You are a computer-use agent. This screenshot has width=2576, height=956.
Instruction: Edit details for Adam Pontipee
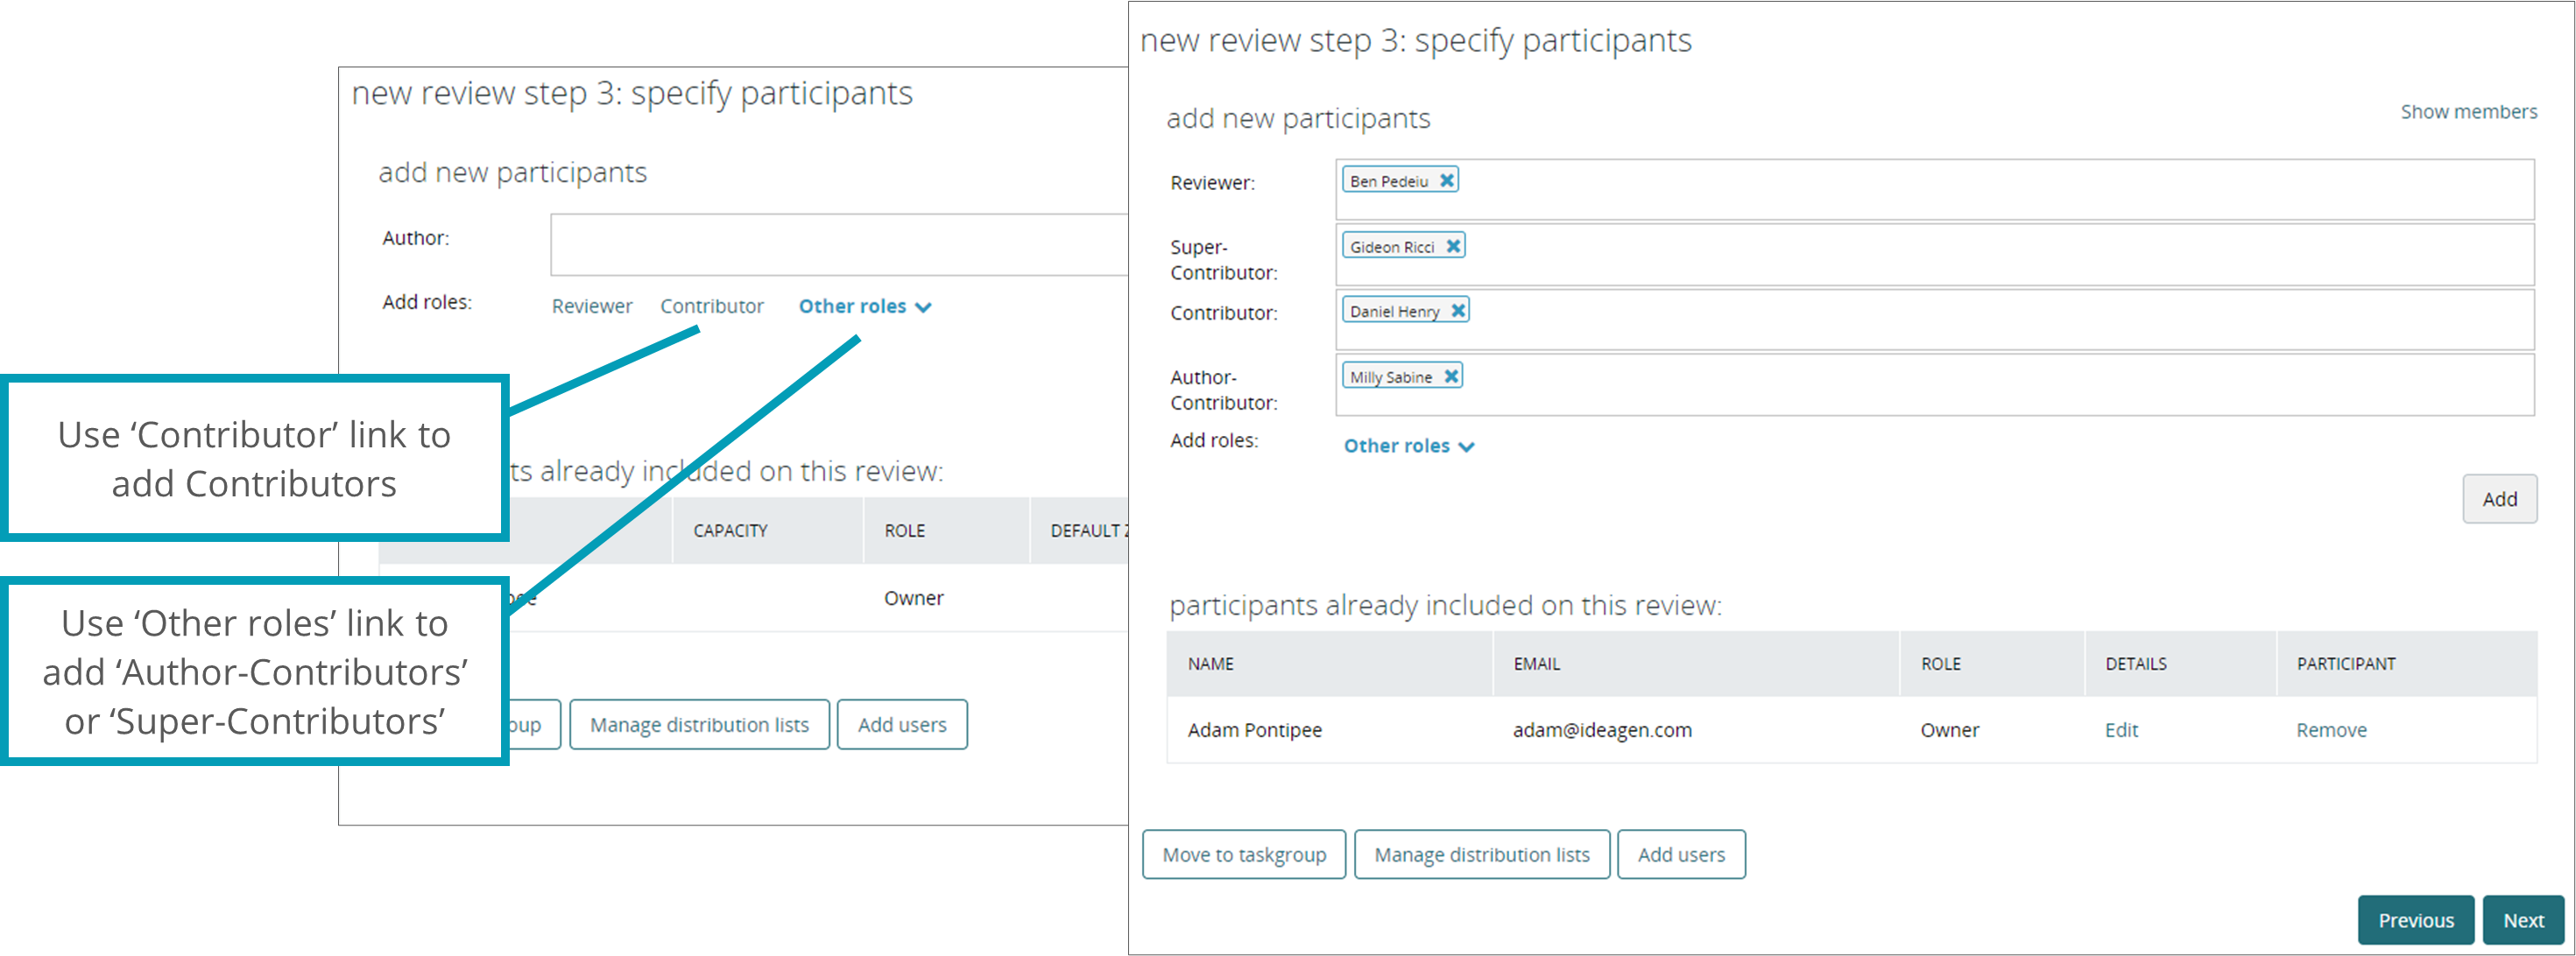click(2121, 730)
